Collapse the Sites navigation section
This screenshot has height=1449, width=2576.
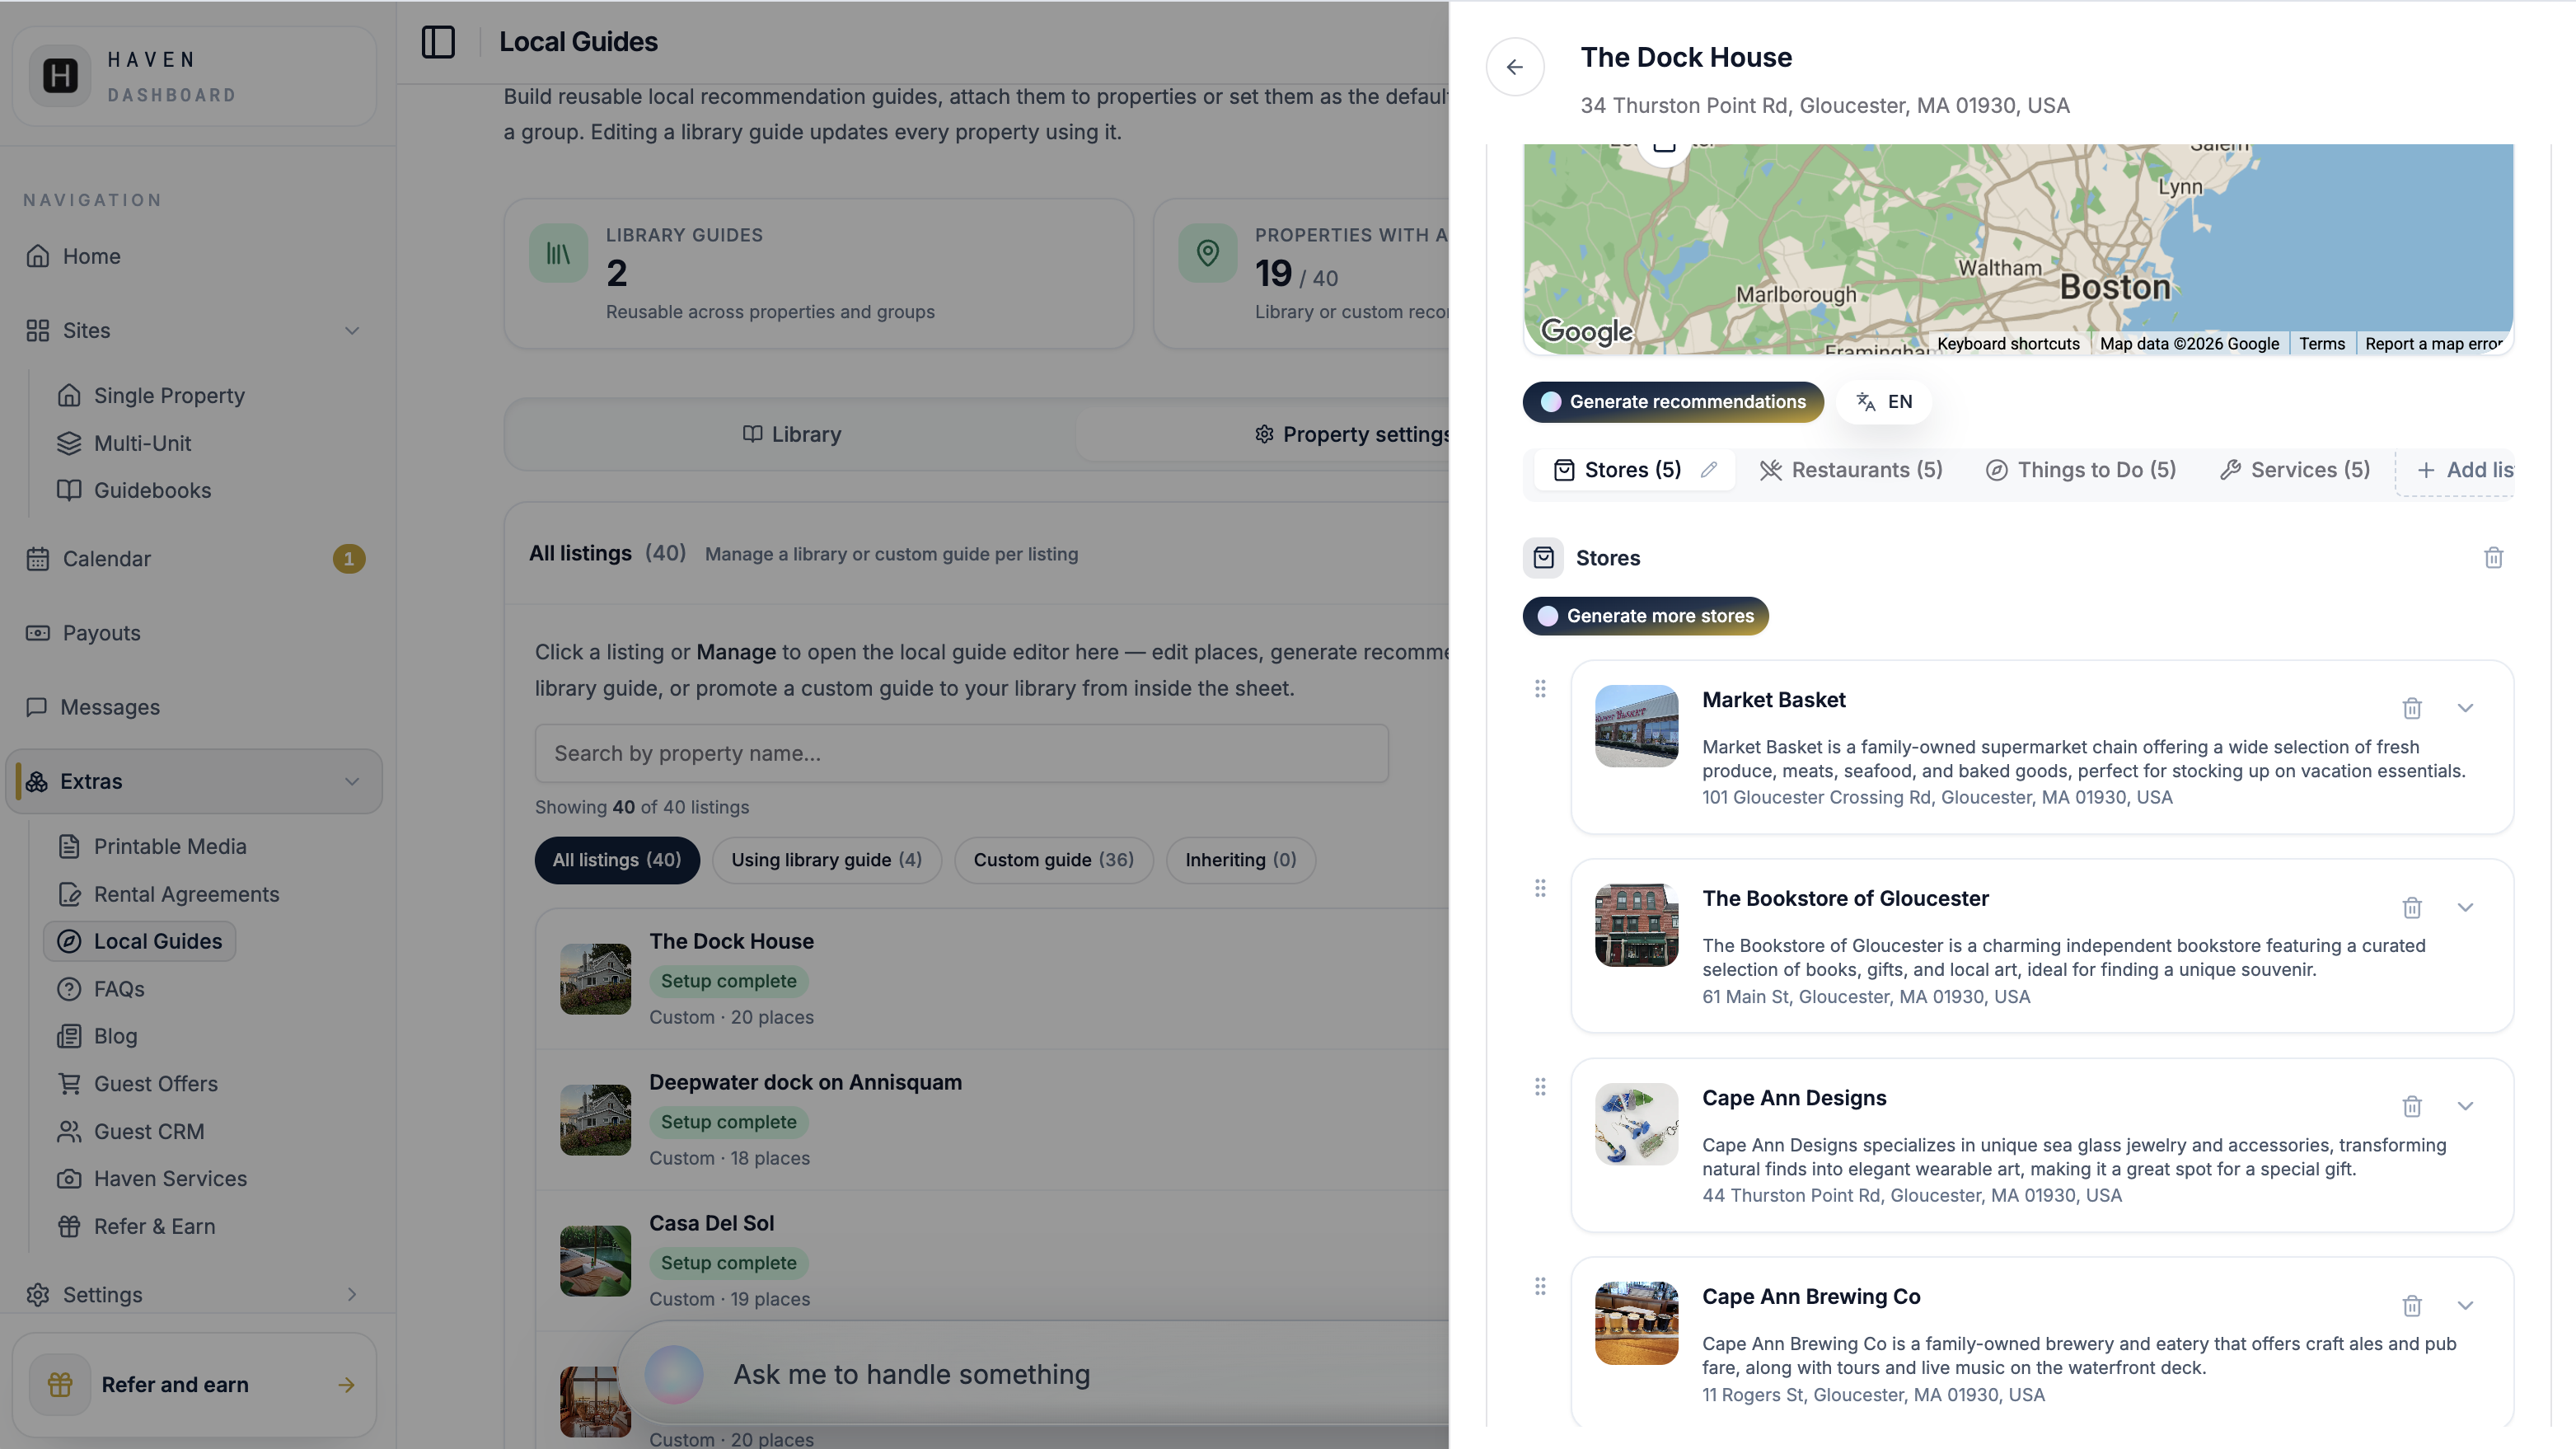coord(352,331)
